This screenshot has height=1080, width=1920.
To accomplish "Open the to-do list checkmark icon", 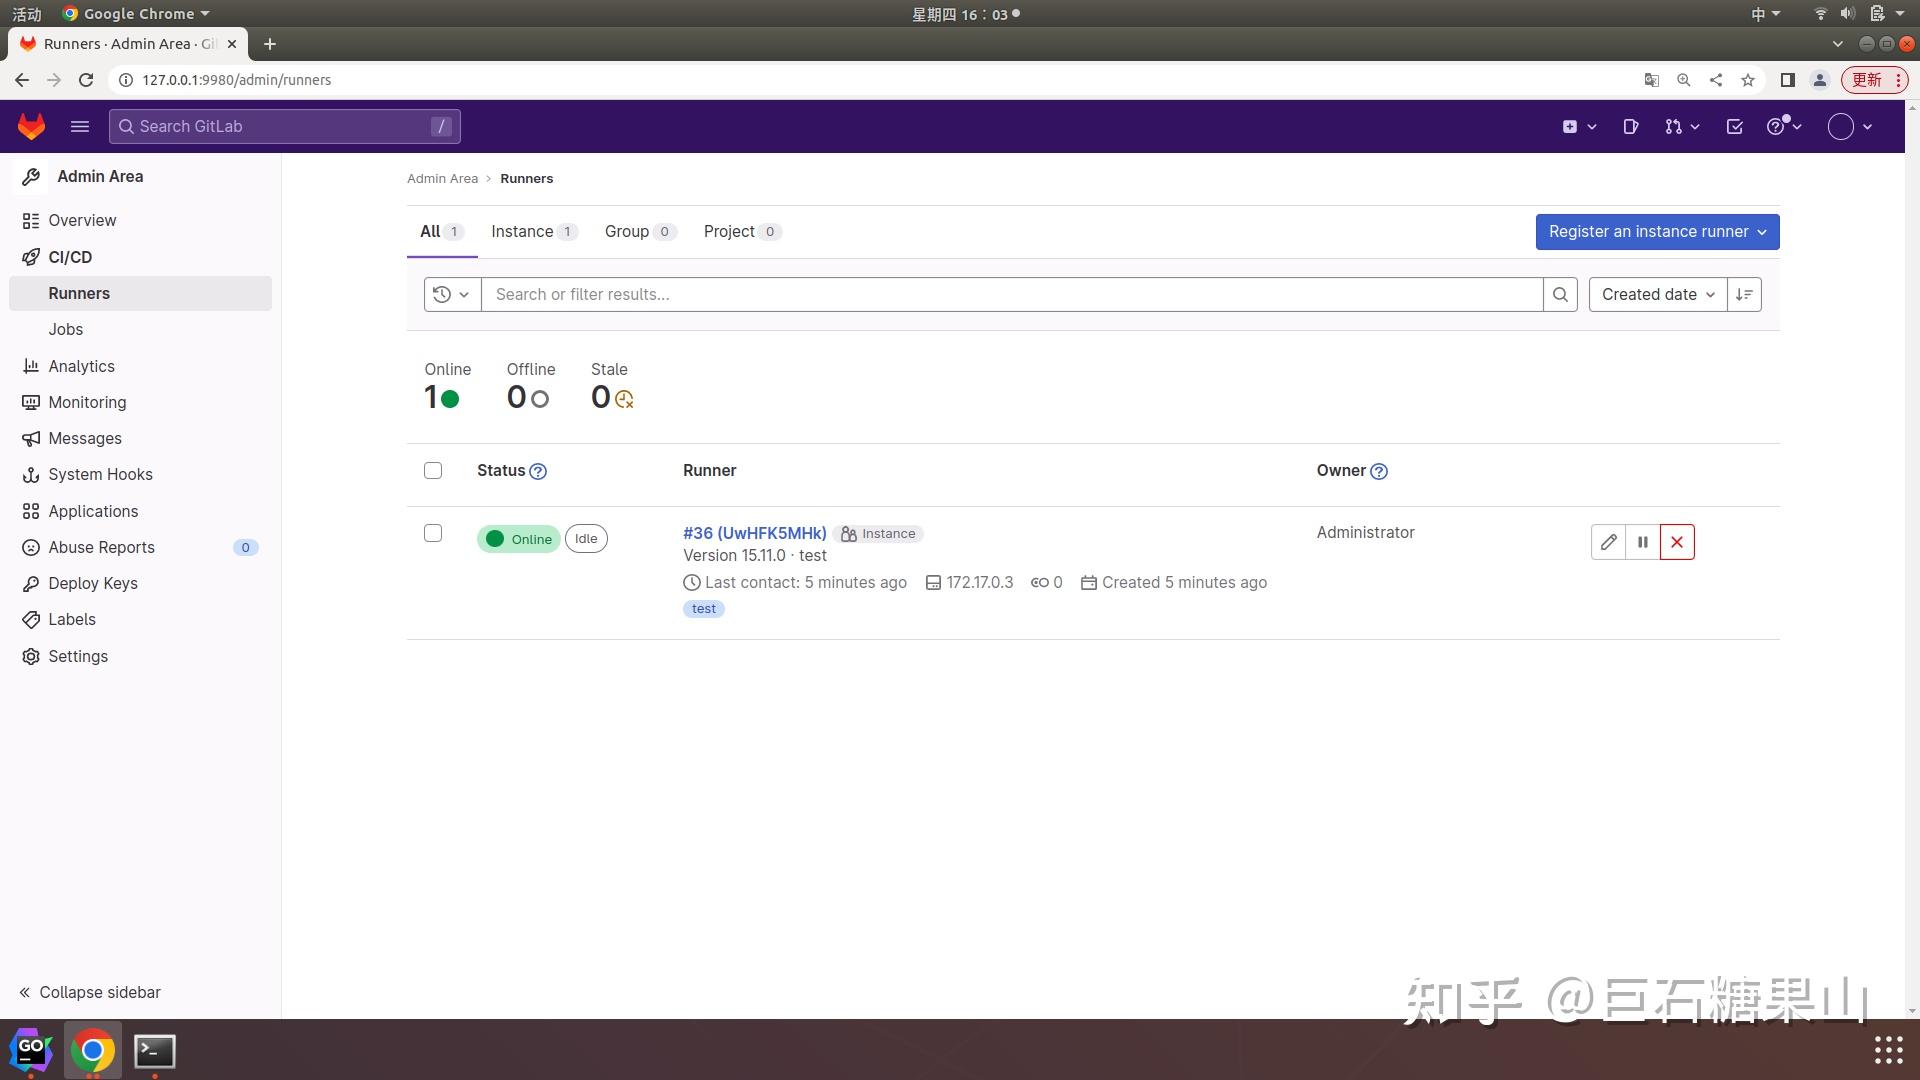I will tap(1735, 126).
